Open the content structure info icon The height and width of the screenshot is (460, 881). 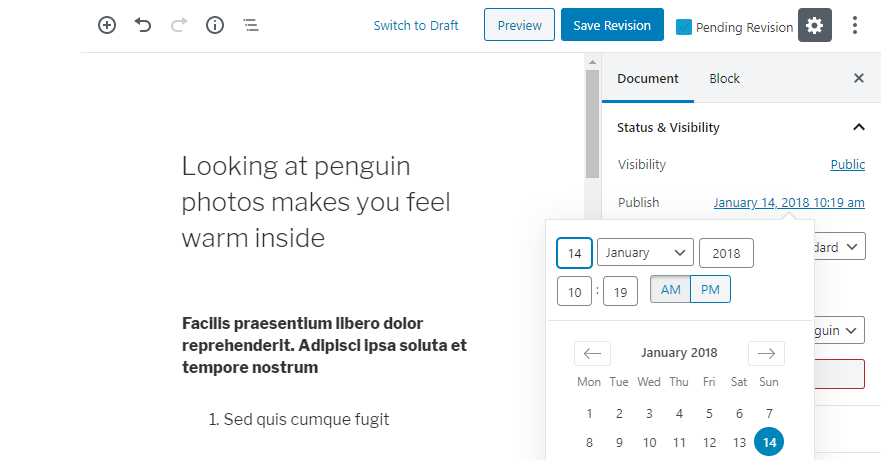215,25
